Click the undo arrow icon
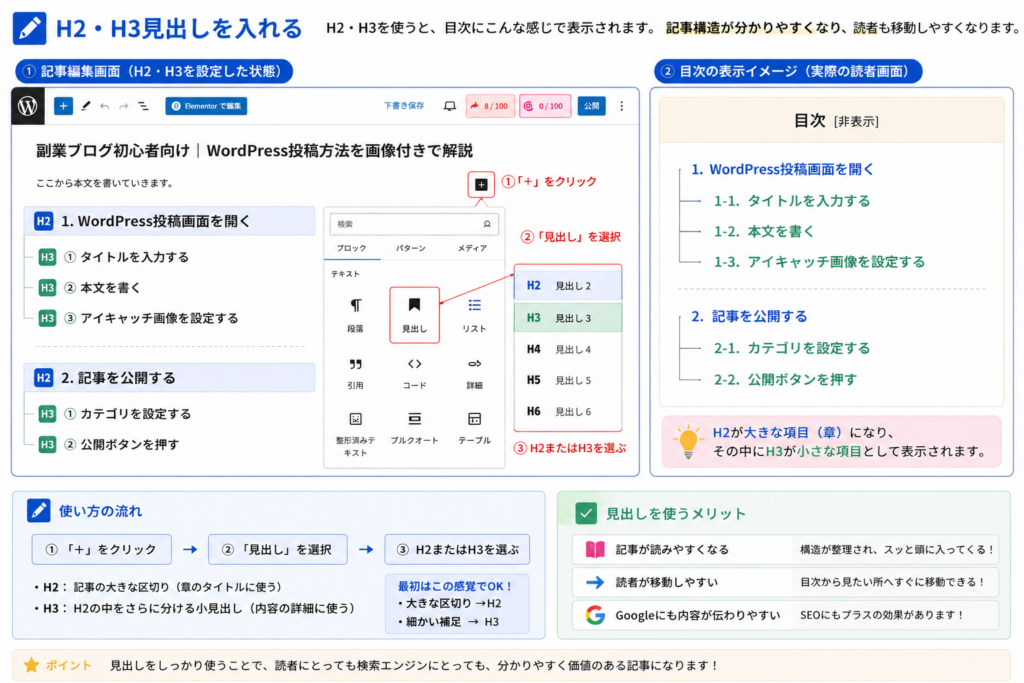This screenshot has height=683, width=1024. pos(104,106)
